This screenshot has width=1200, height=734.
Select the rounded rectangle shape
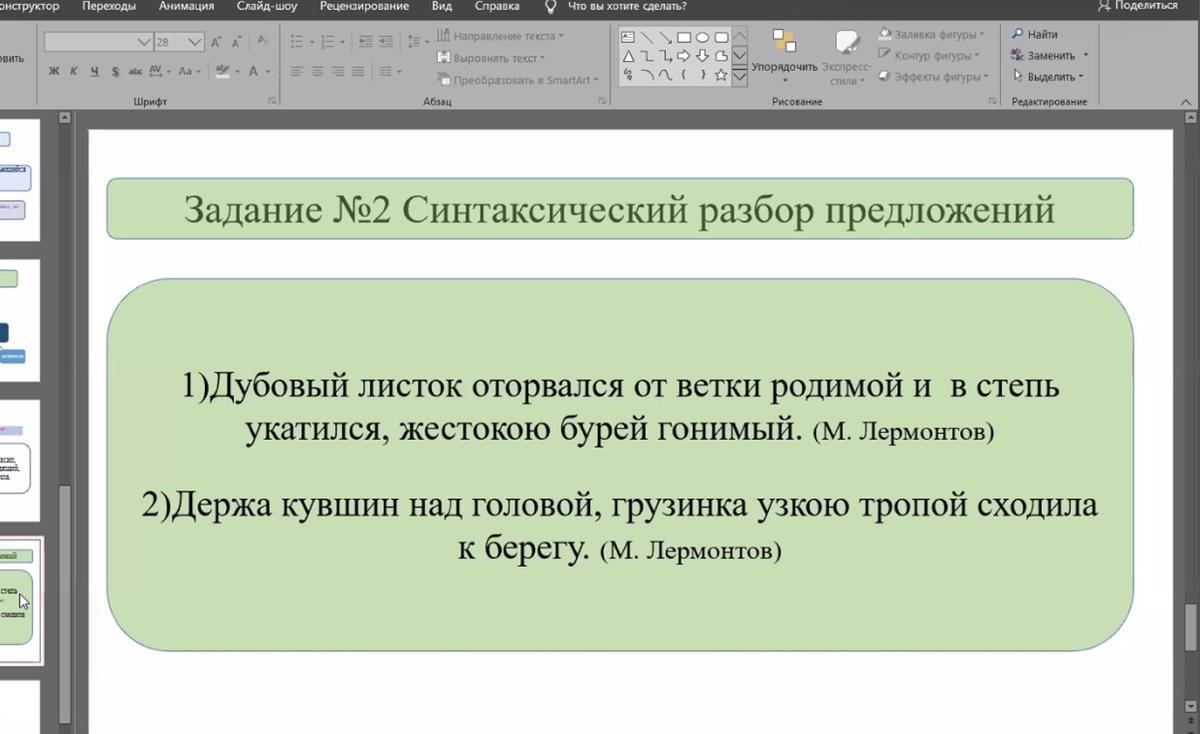[720, 37]
